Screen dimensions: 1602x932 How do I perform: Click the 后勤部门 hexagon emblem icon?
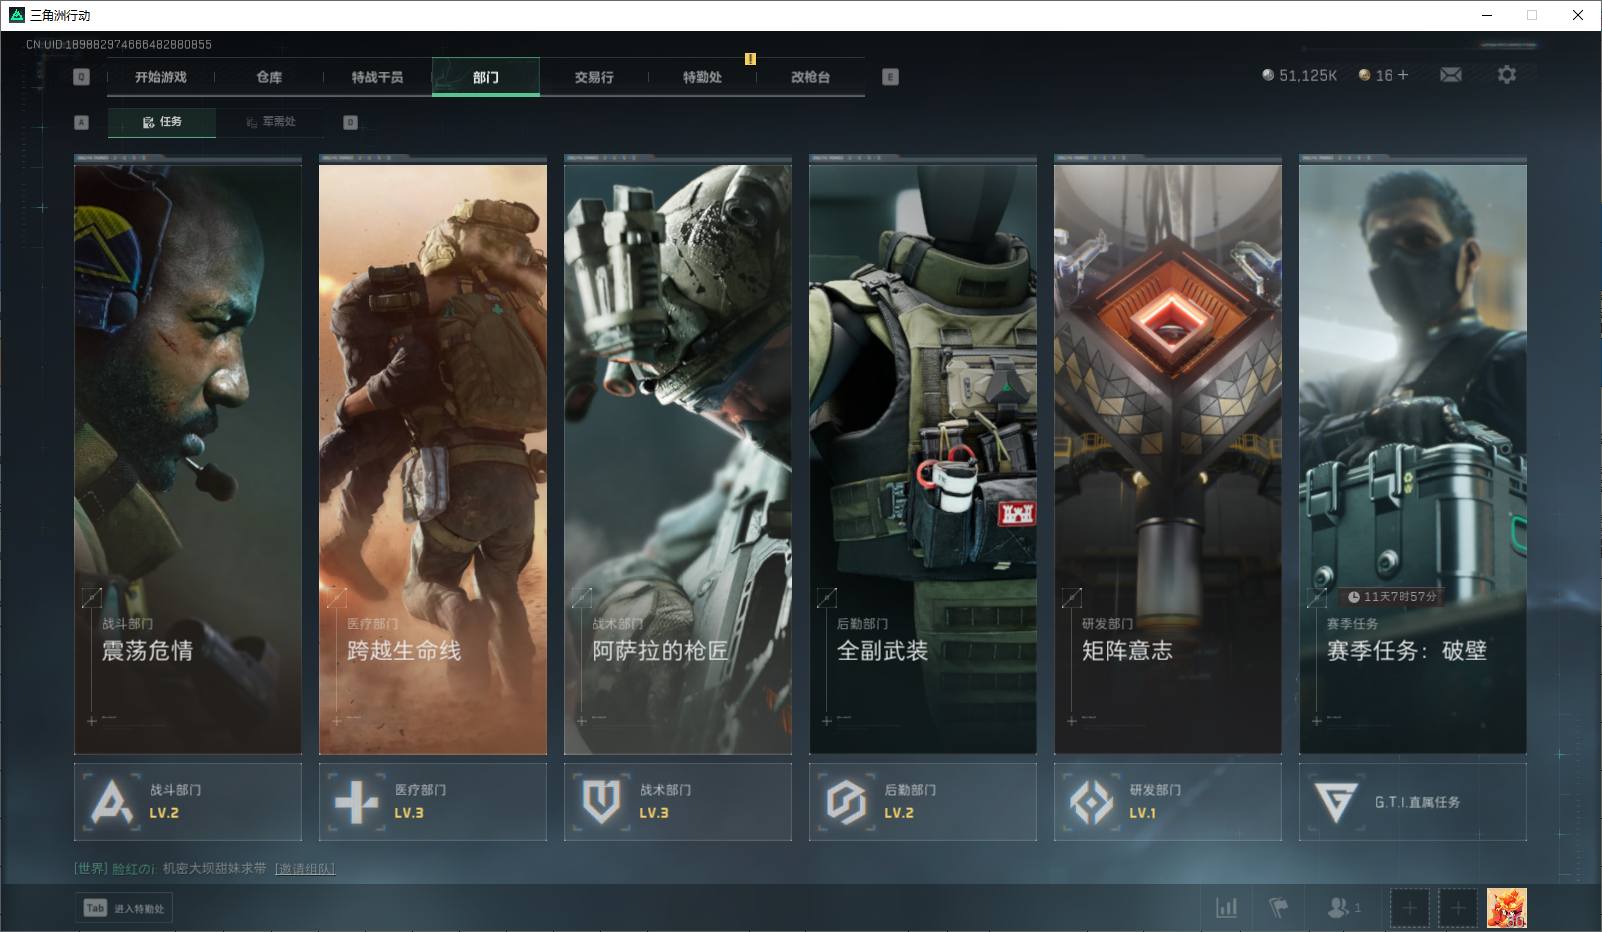pos(846,802)
